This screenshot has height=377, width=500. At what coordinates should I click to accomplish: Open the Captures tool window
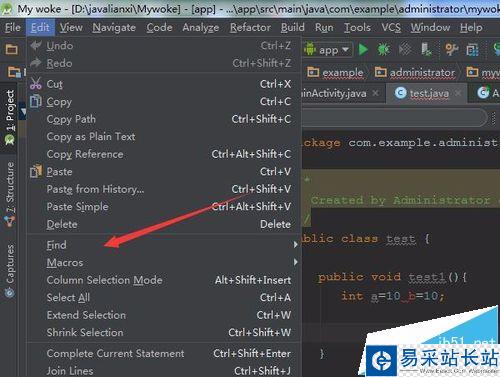pos(10,271)
